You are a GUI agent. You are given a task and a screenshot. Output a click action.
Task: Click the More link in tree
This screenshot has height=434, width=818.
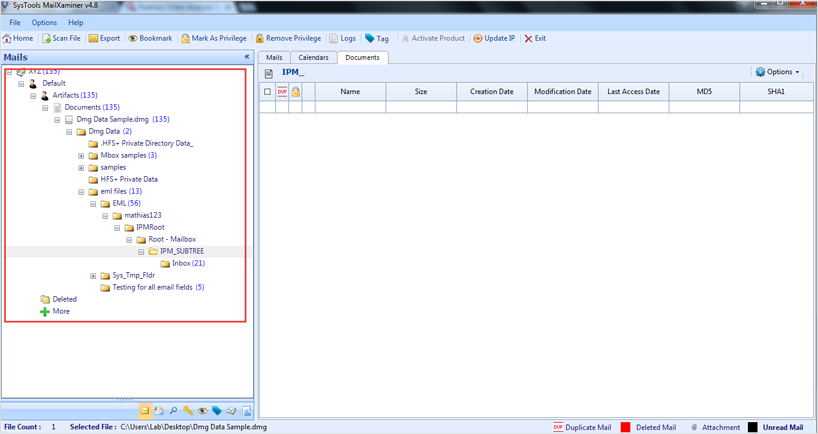60,311
